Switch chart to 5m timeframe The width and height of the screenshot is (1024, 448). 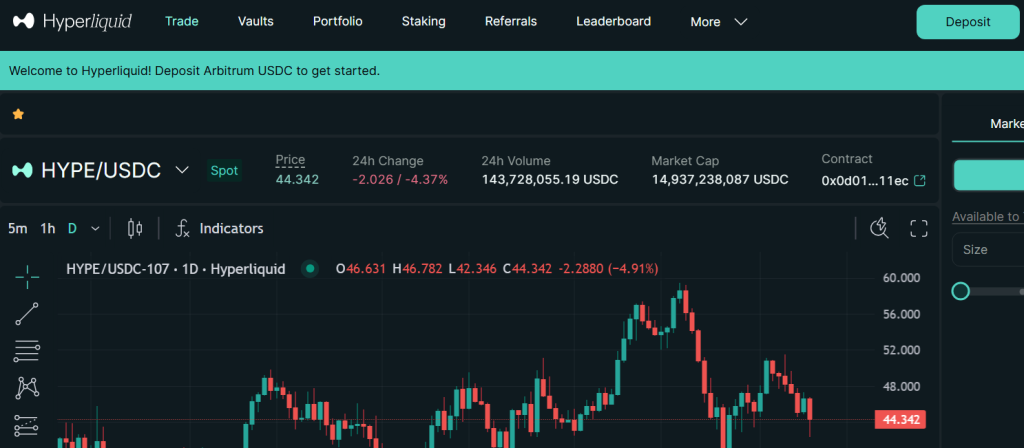[x=18, y=229]
